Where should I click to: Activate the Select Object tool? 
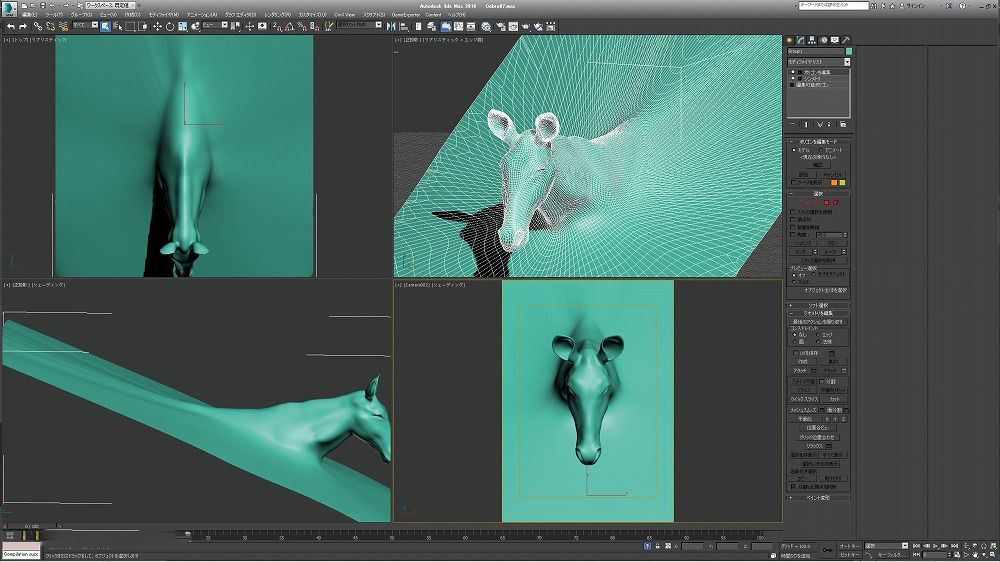tap(105, 26)
